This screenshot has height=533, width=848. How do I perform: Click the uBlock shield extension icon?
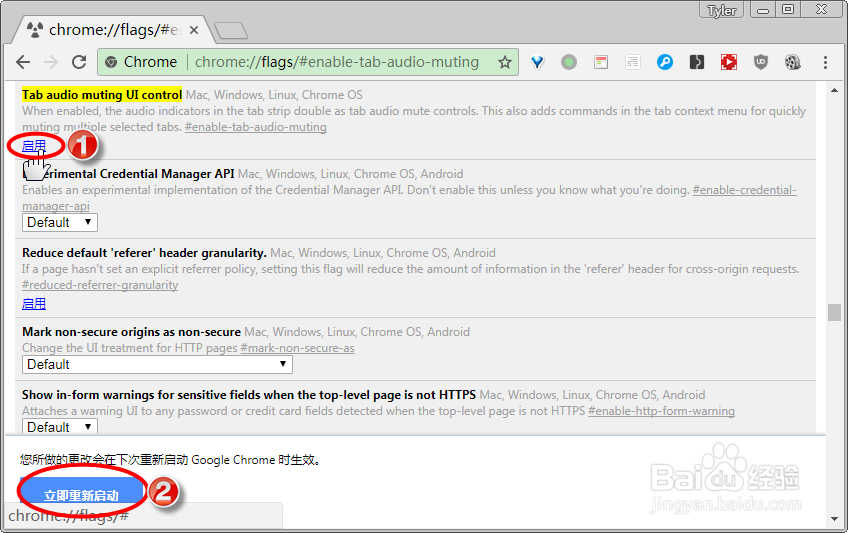click(761, 63)
